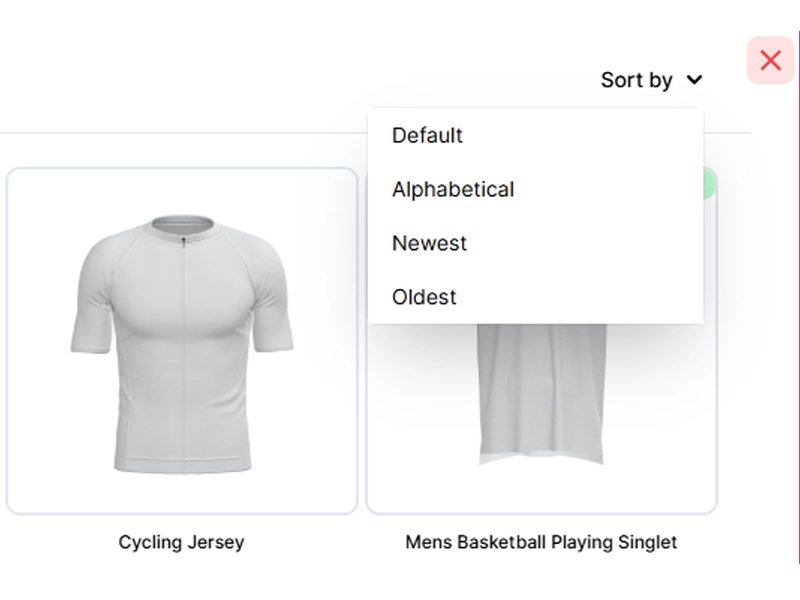Select the Cycling Jersey thumbnail image
The width and height of the screenshot is (800, 600).
(x=180, y=340)
